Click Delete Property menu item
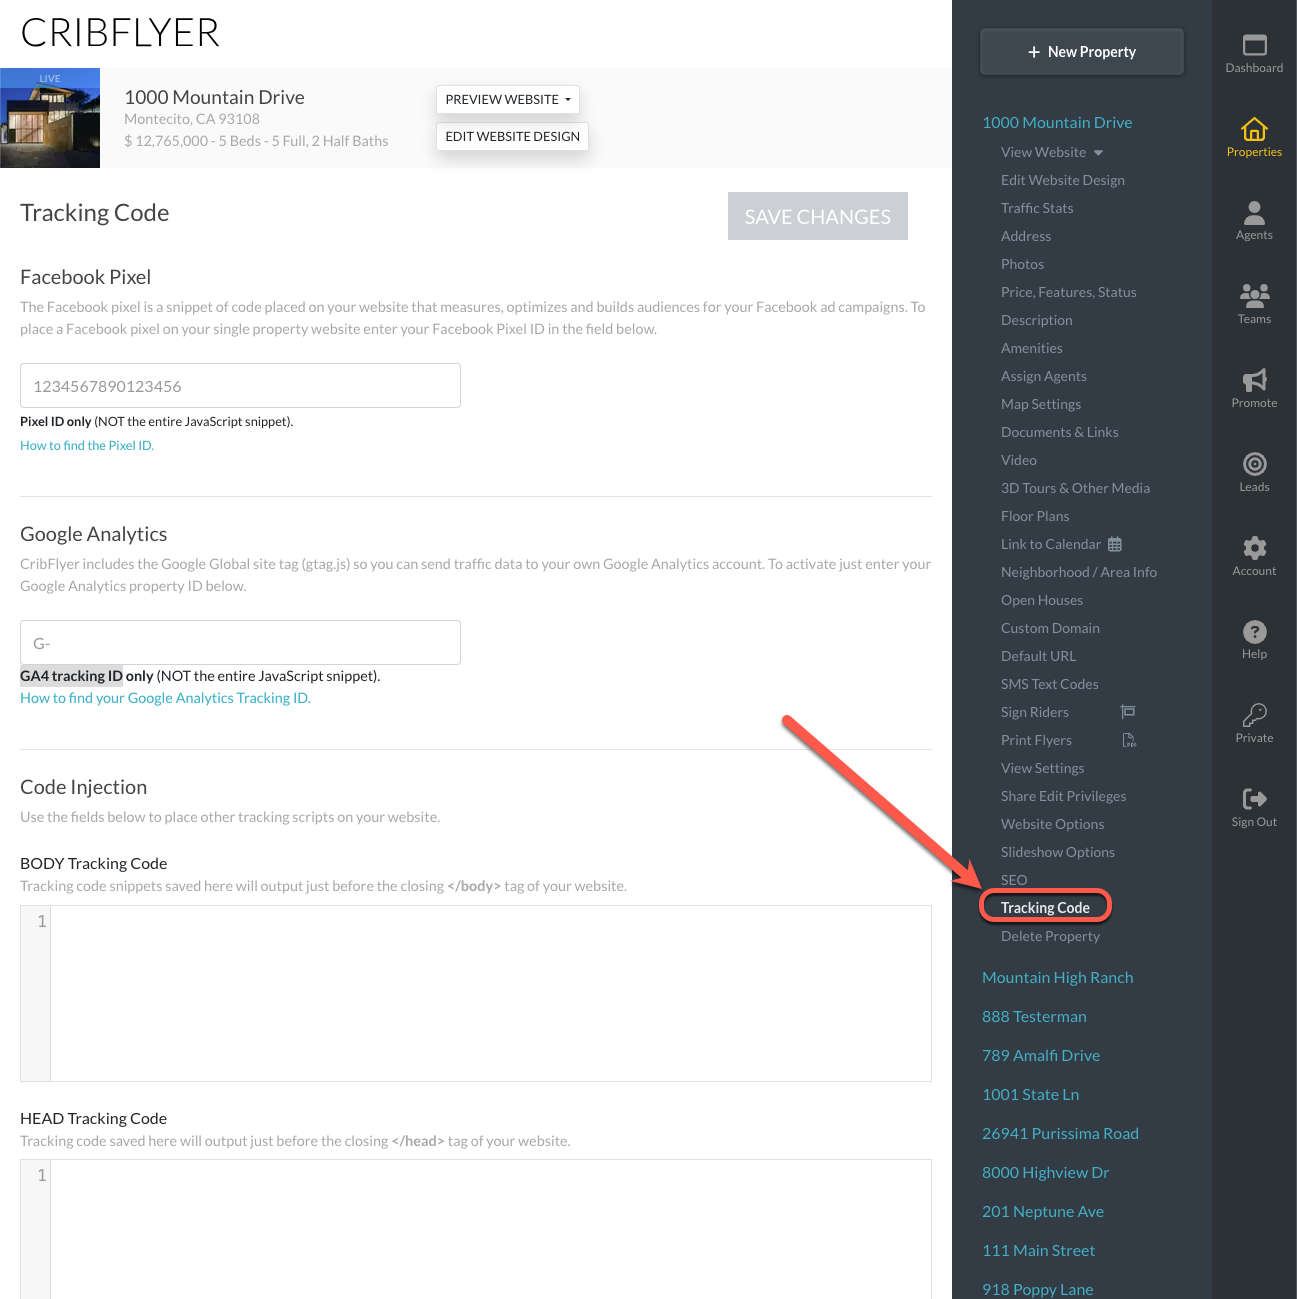 [x=1050, y=936]
